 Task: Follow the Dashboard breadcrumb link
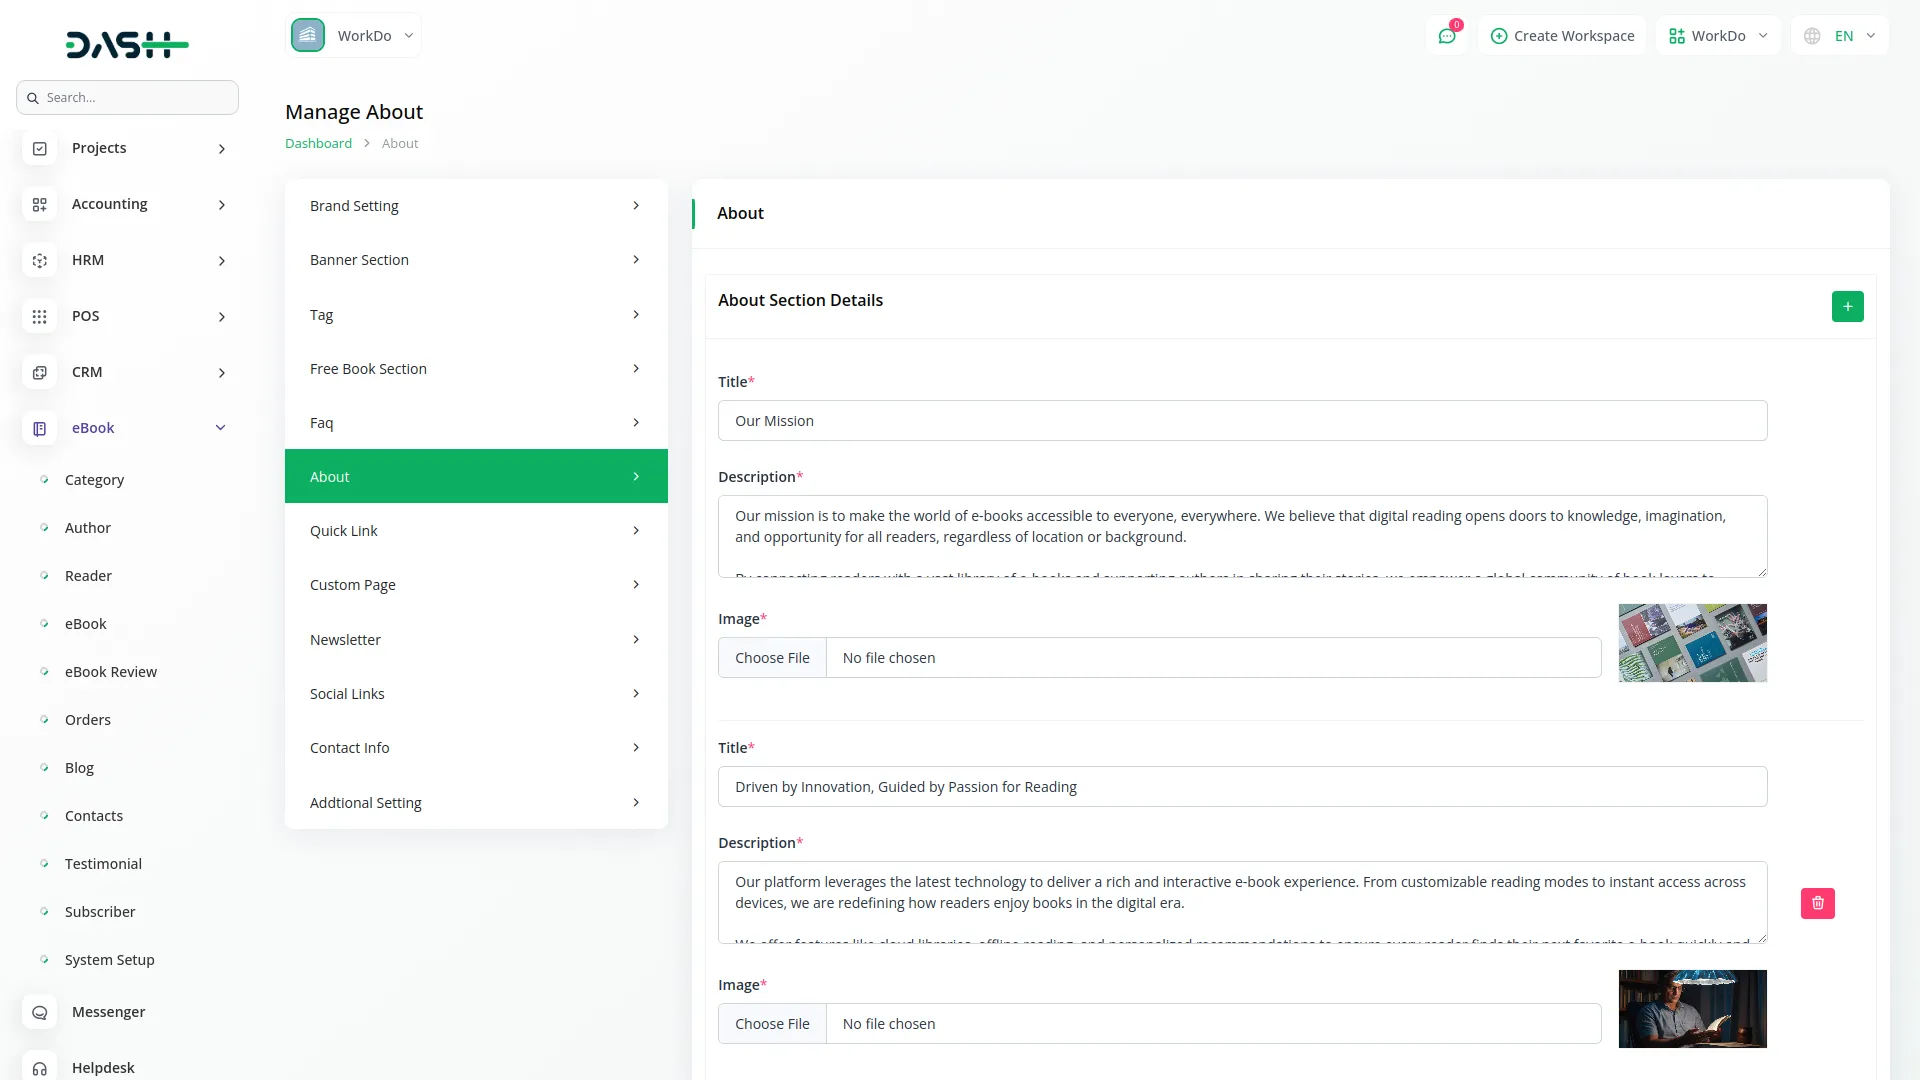[x=318, y=143]
